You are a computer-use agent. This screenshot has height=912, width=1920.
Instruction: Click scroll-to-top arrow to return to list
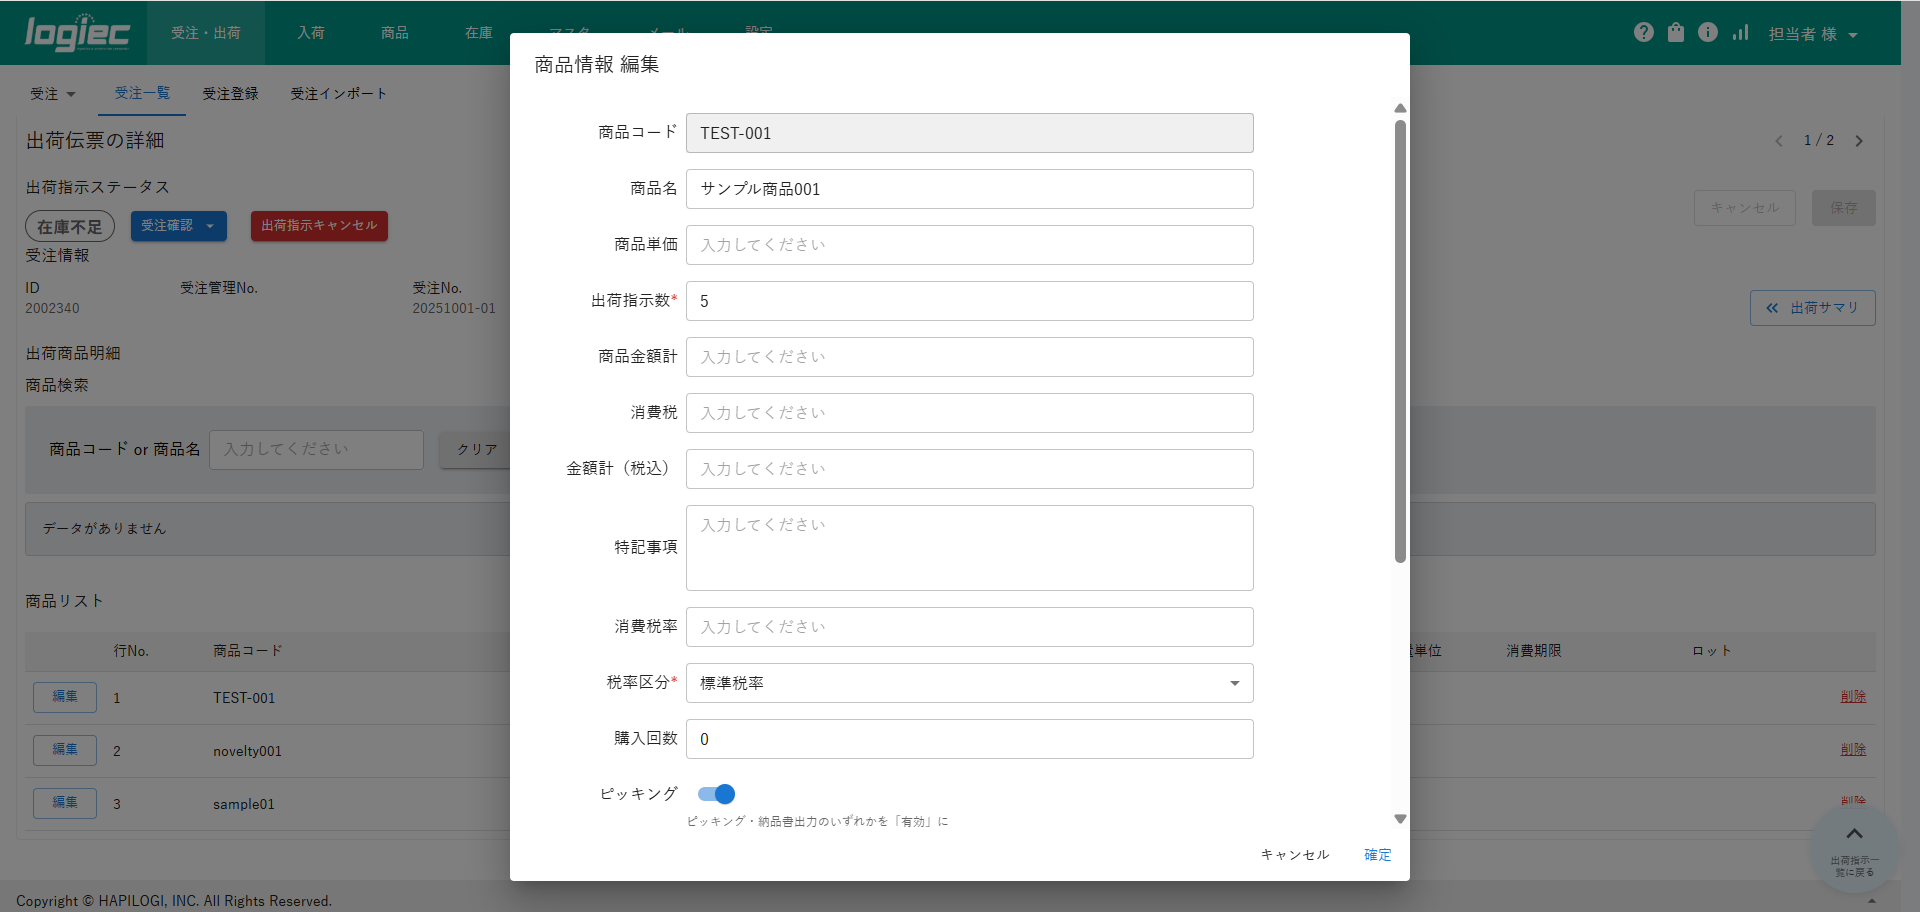1854,845
